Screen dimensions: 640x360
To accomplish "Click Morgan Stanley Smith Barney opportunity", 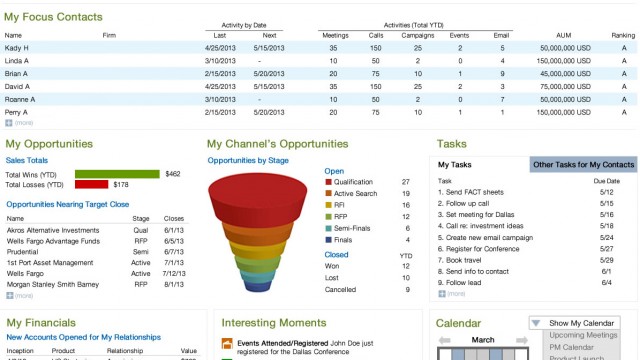I will click(x=53, y=284).
